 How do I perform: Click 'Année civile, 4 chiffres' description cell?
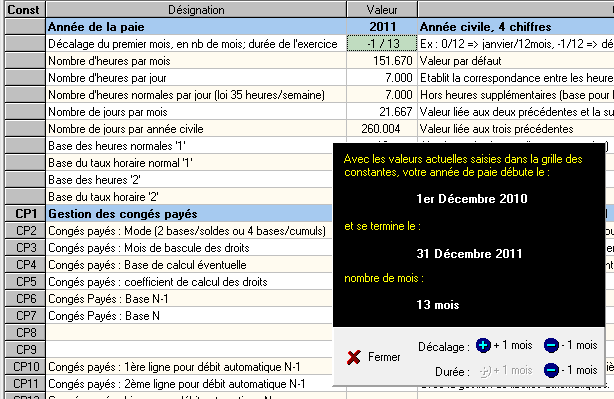point(516,27)
